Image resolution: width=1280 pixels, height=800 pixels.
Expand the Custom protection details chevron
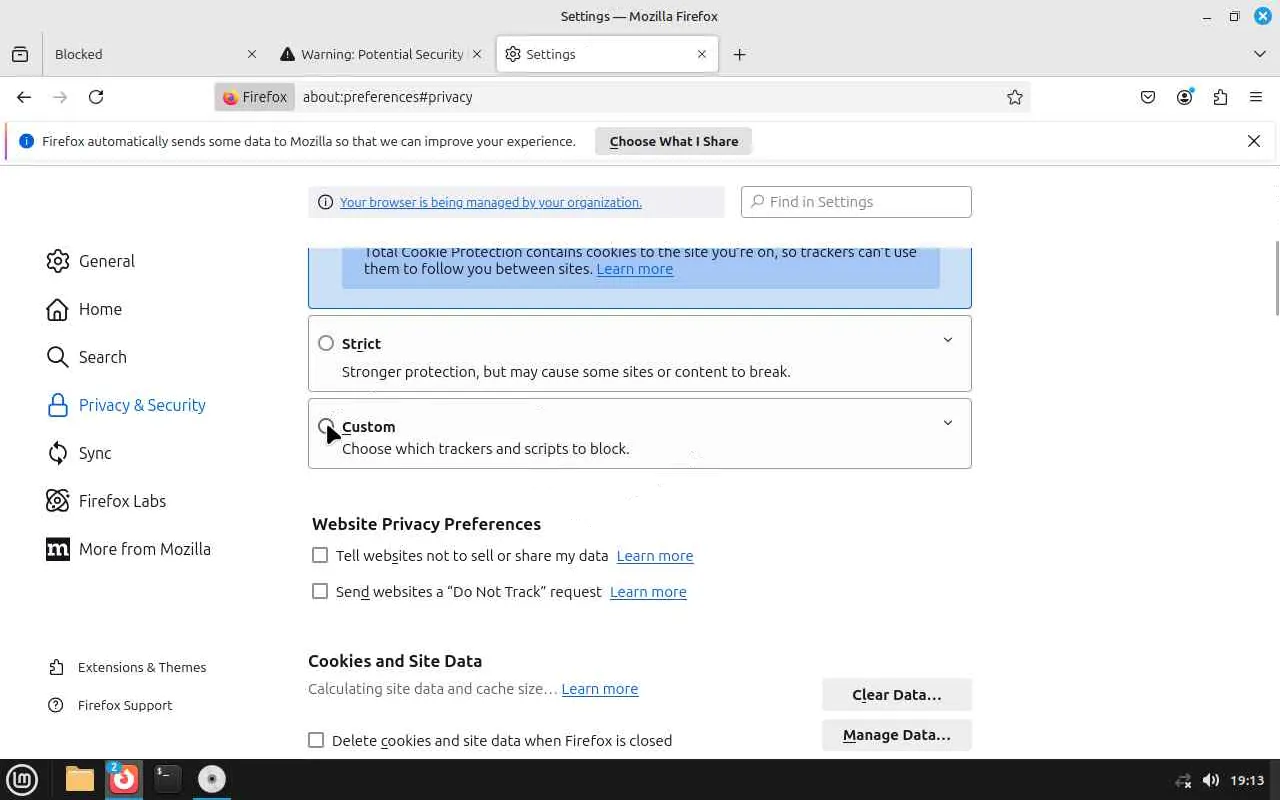[948, 423]
